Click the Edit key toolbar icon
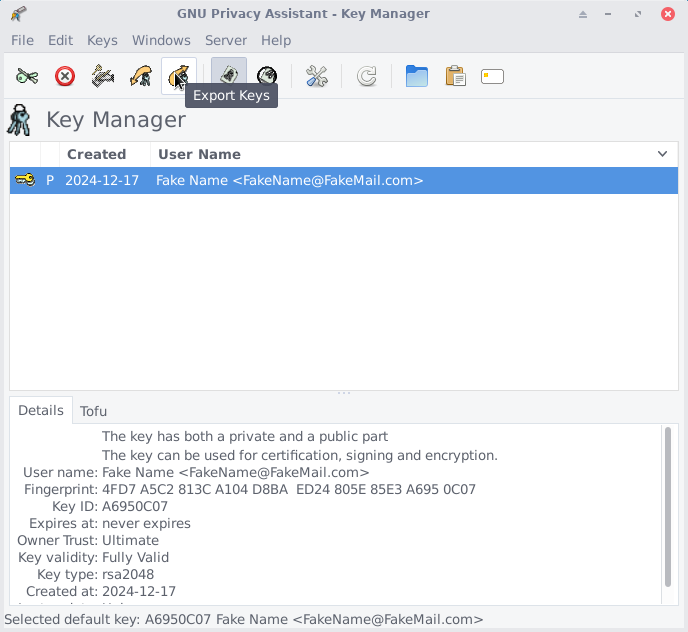 click(x=27, y=76)
